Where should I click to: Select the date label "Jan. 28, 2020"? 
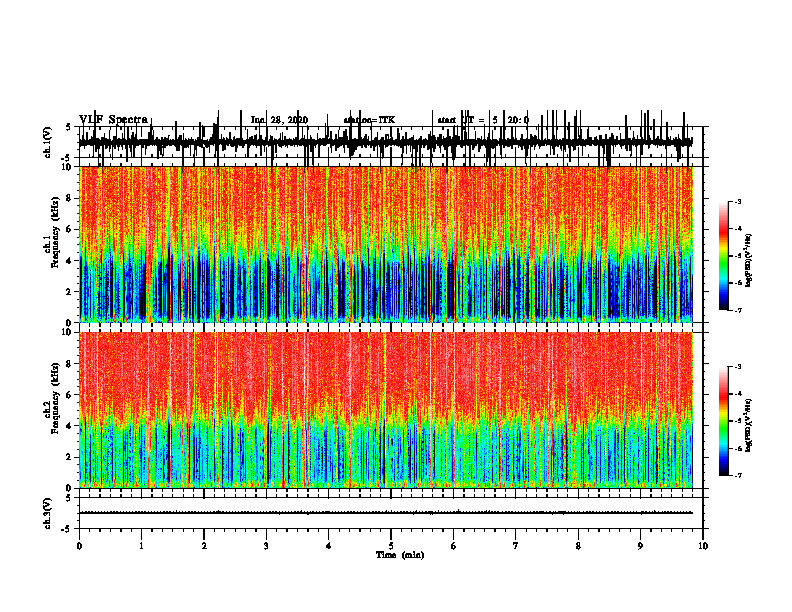279,120
